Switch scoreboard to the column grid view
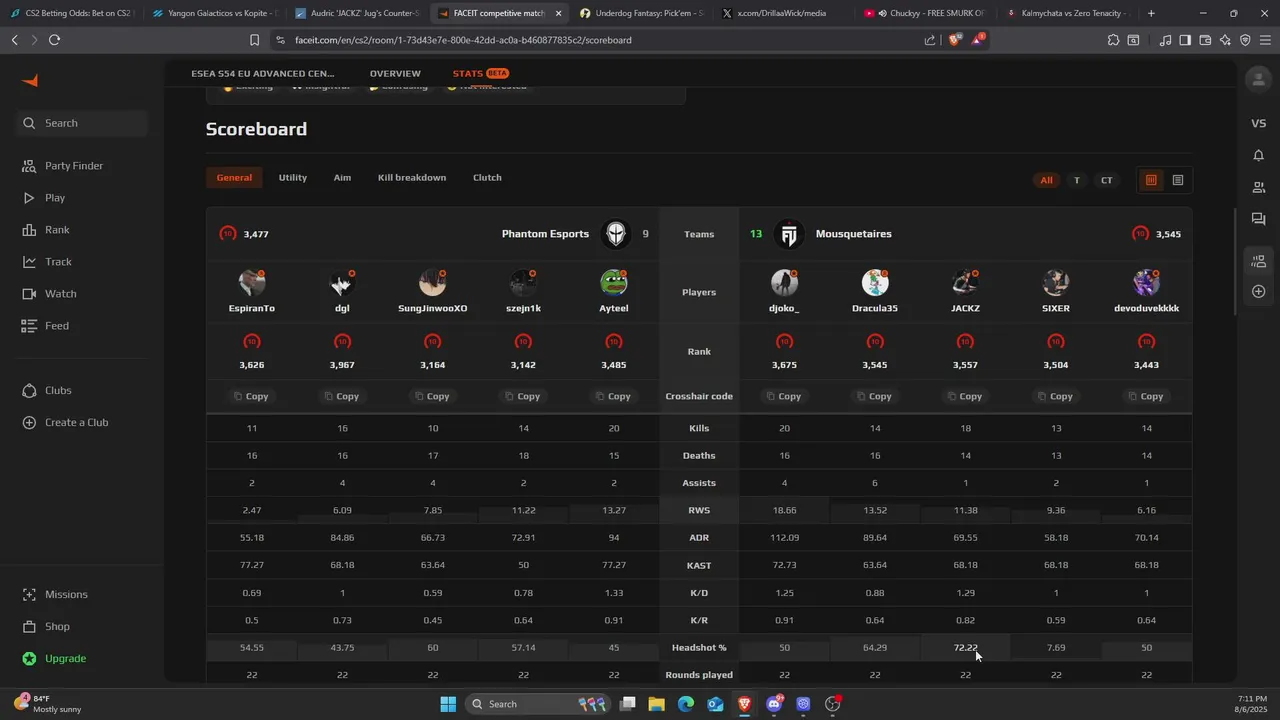Screen dimensions: 1280x720 point(1151,180)
